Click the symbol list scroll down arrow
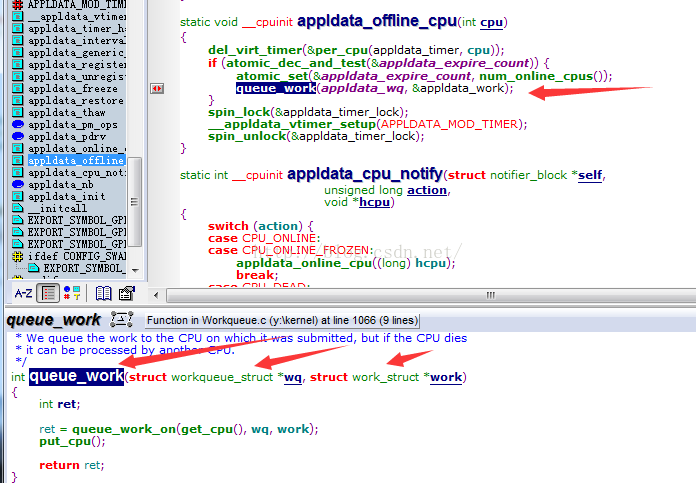The image size is (696, 483). pyautogui.click(x=135, y=270)
